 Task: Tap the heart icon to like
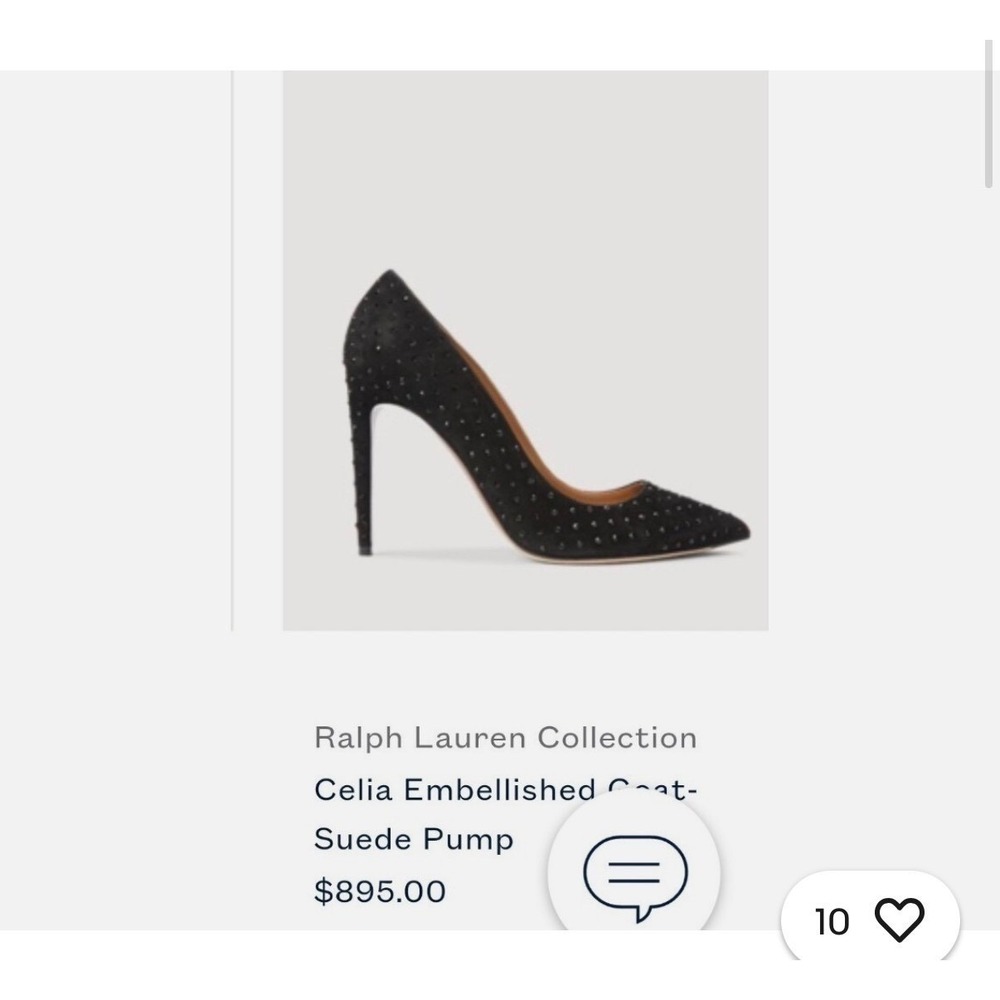pyautogui.click(x=899, y=920)
